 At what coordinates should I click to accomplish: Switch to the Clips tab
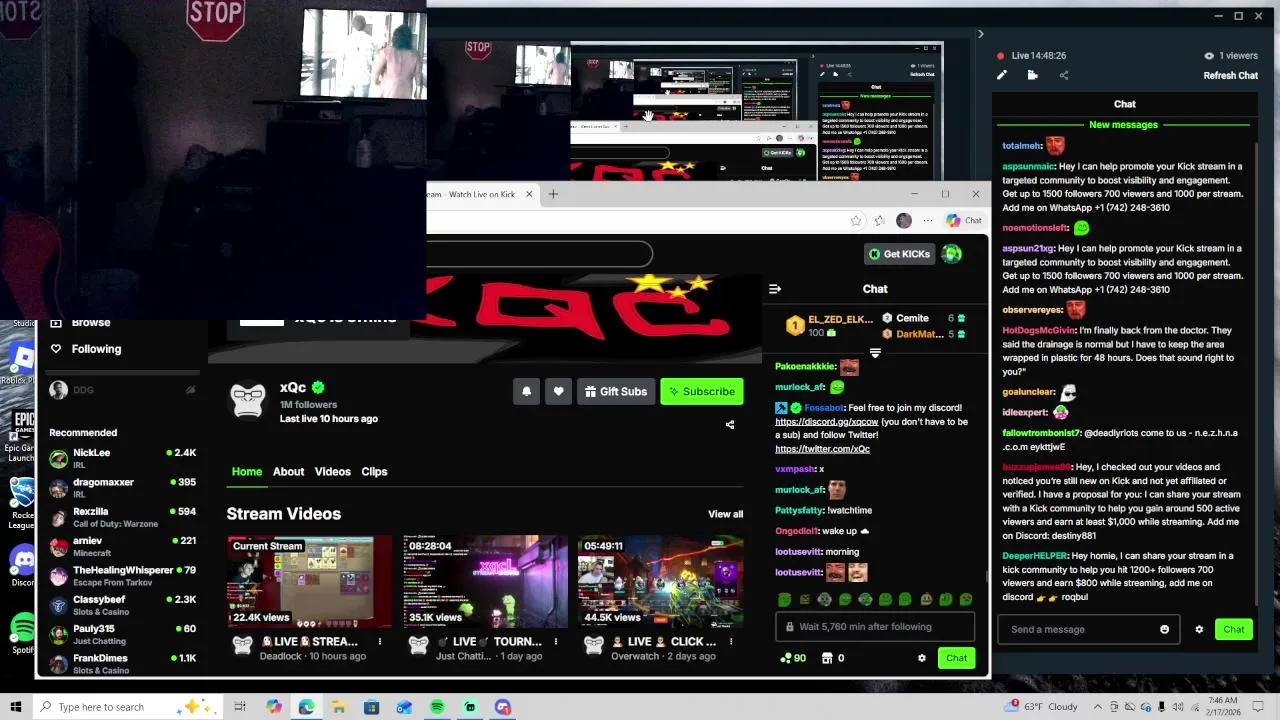pyautogui.click(x=374, y=472)
